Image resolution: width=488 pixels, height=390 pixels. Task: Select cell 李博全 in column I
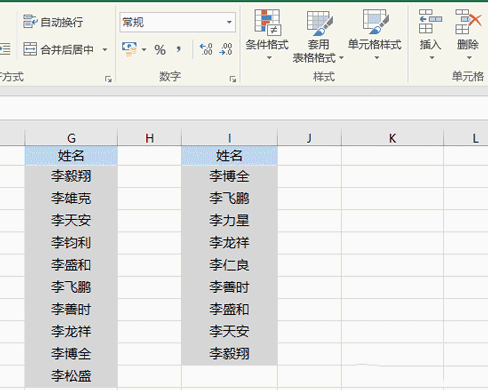(229, 176)
